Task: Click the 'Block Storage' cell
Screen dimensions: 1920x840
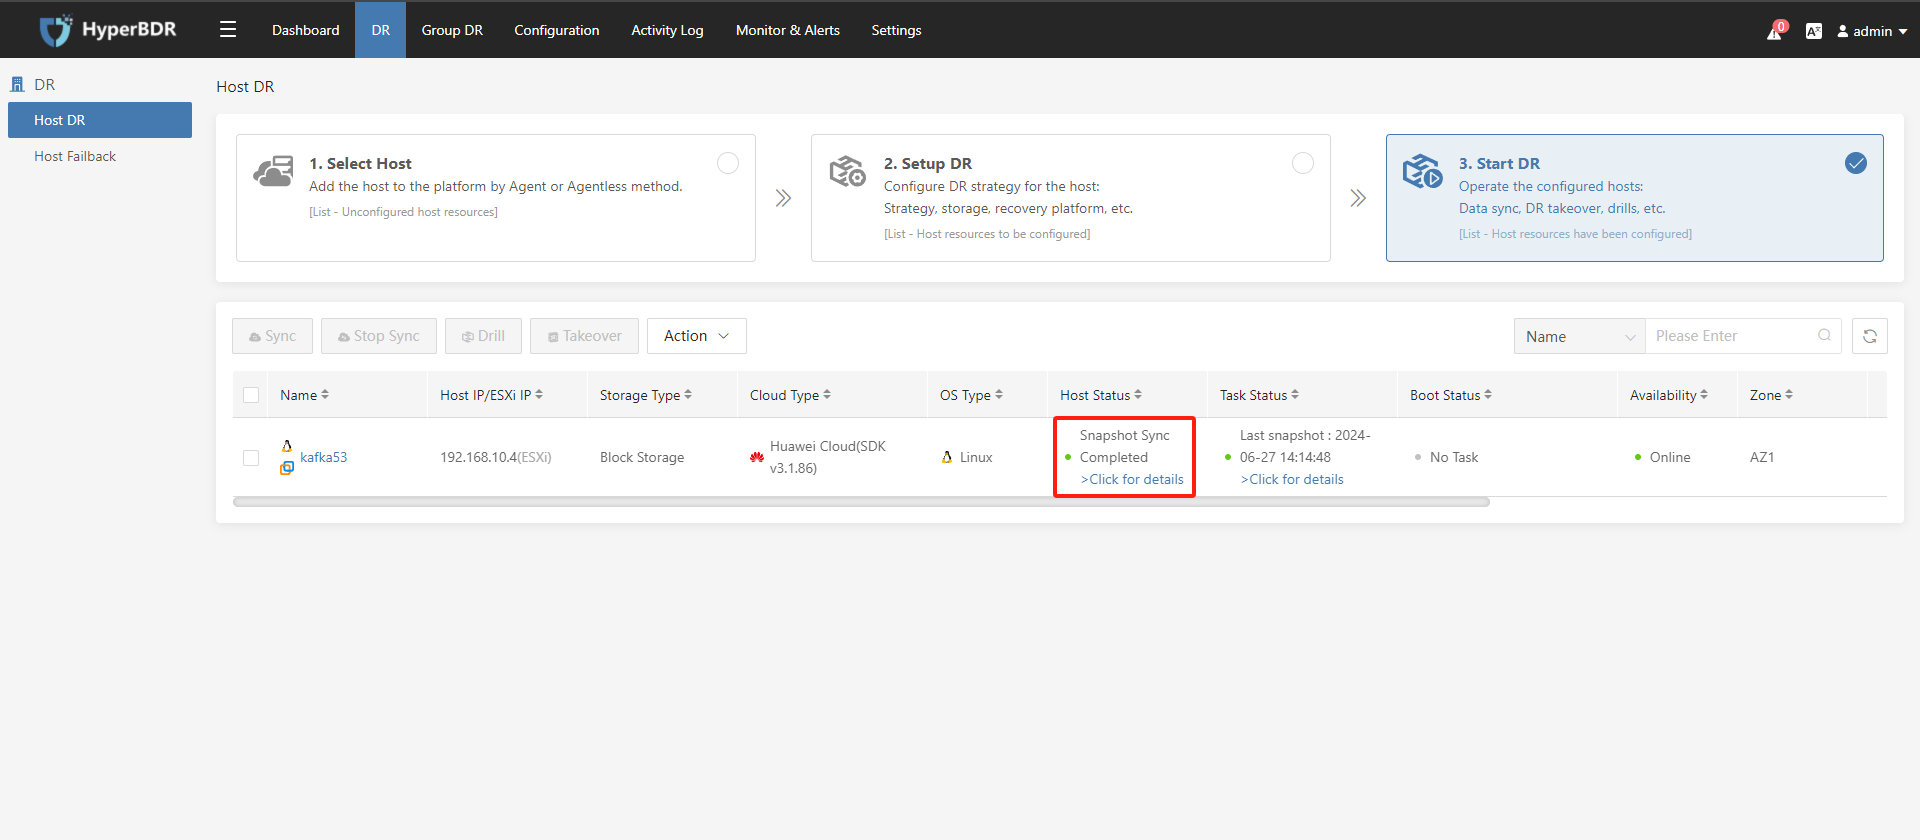Action: (x=642, y=457)
